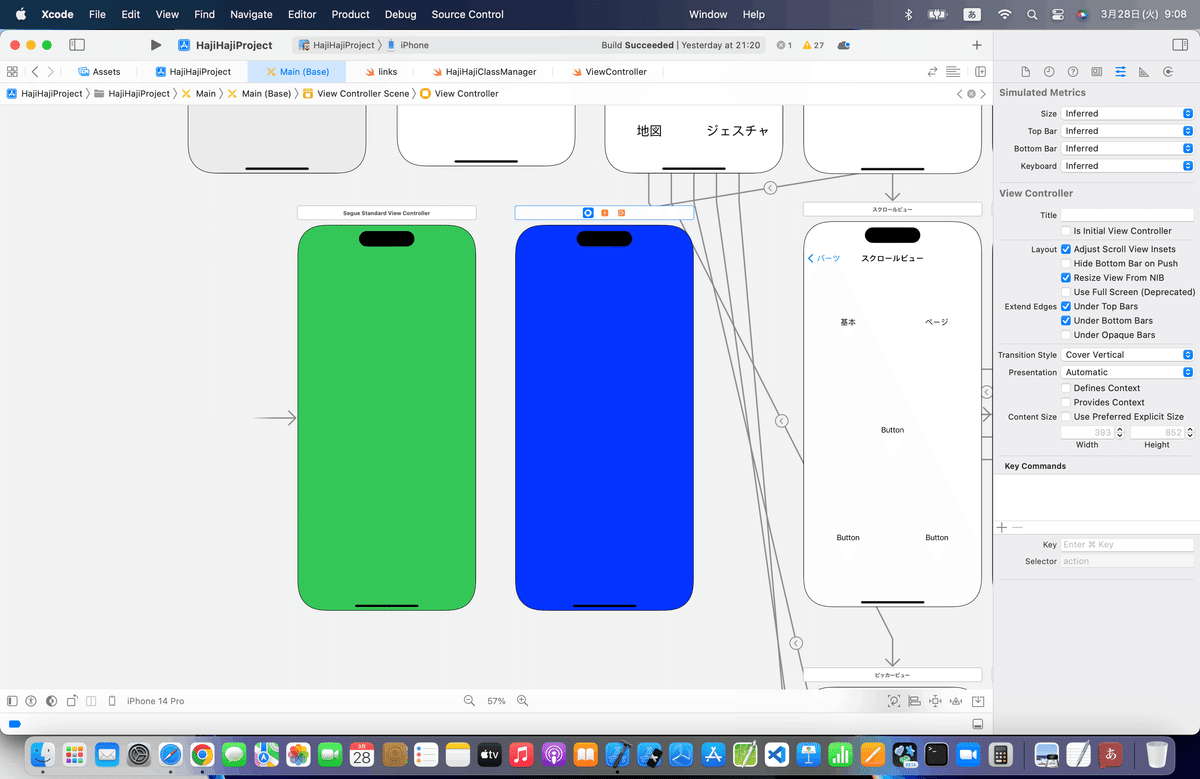1200x779 pixels.
Task: Open the related items grid menu
Action: point(12,72)
